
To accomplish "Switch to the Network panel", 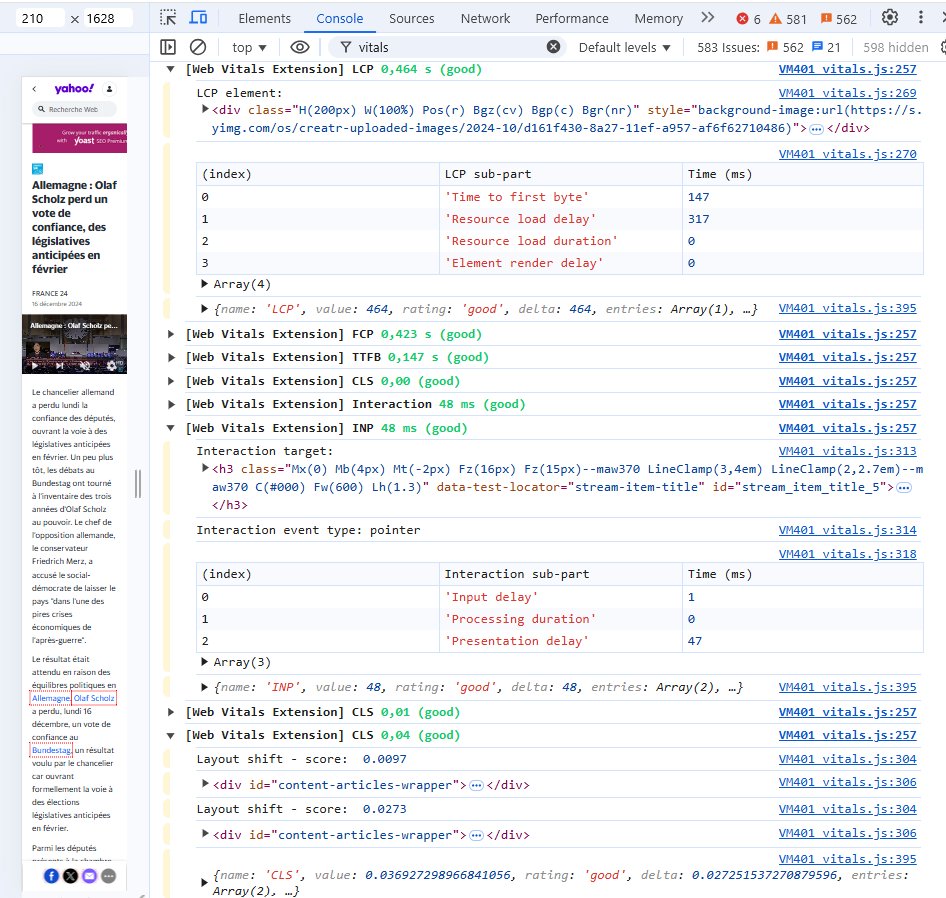I will point(485,17).
